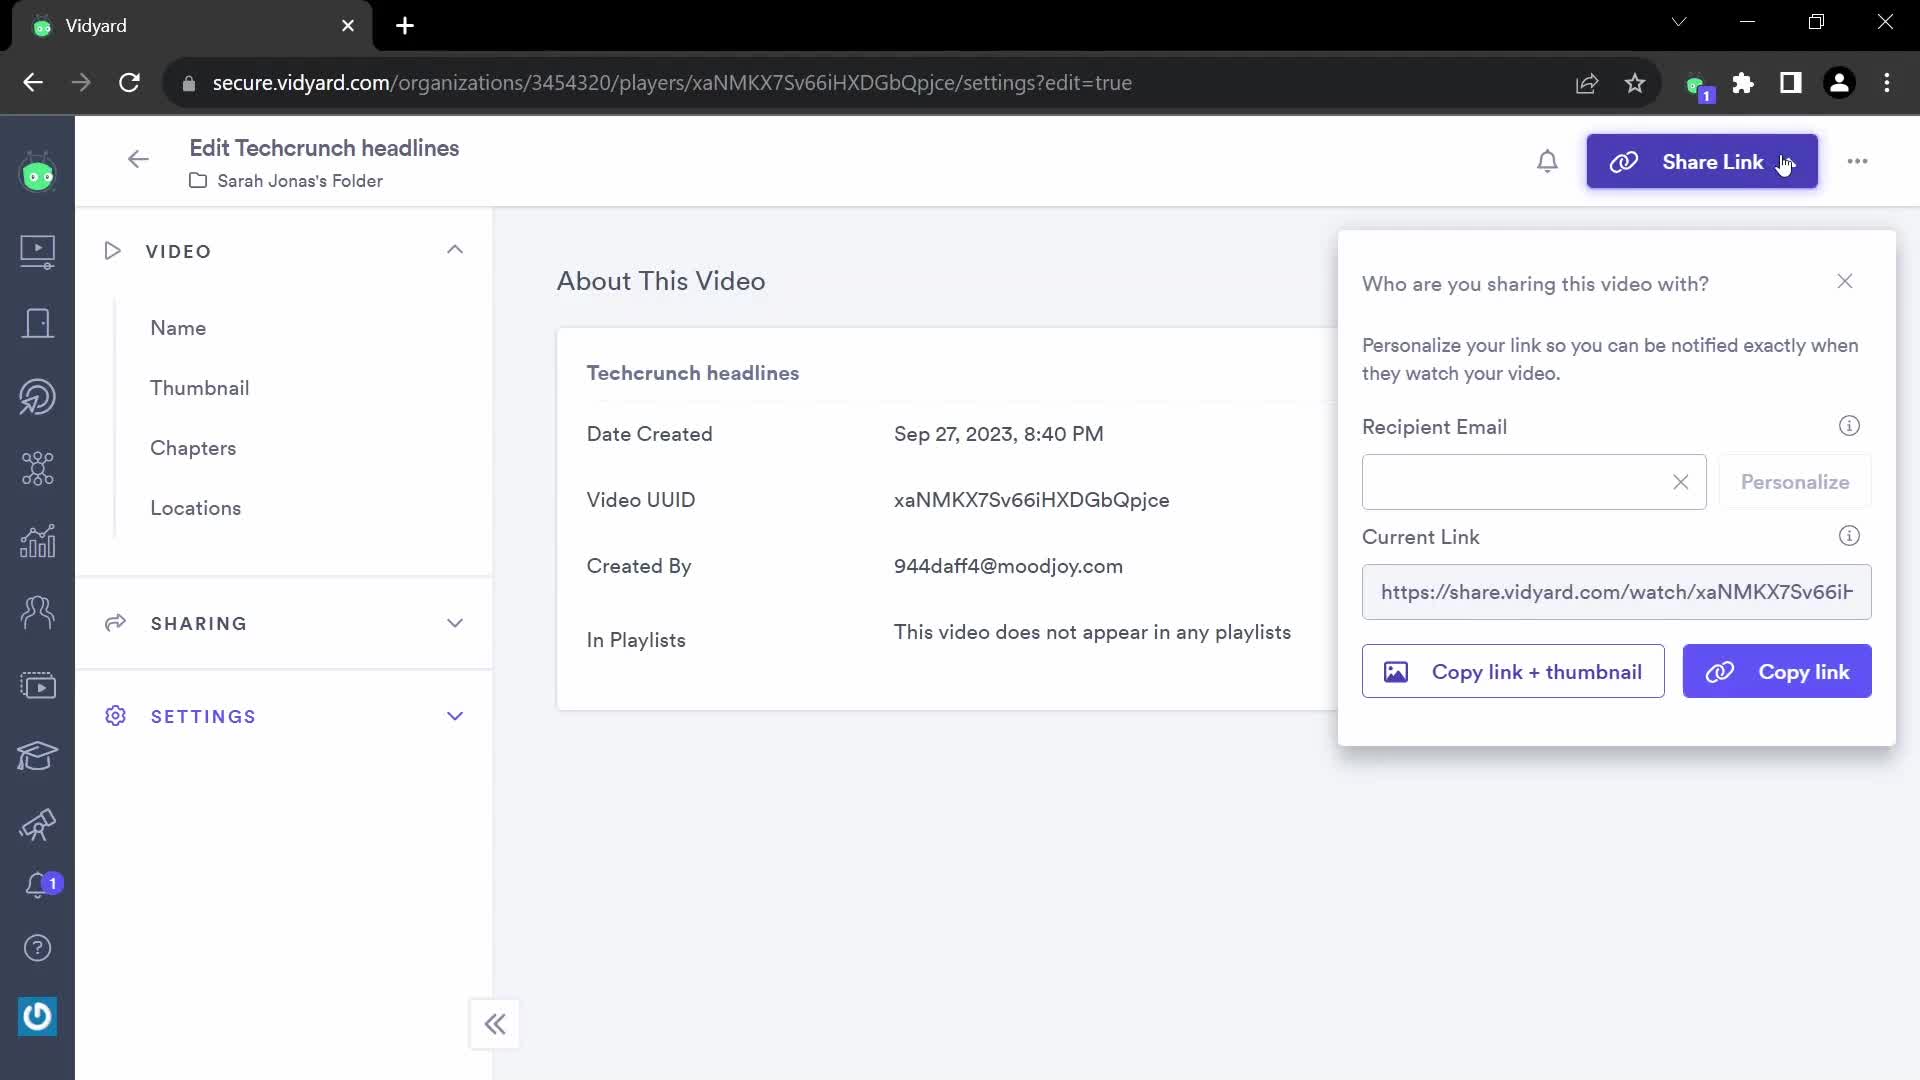The height and width of the screenshot is (1080, 1920).
Task: Click the Edit Techcrunch headlines page title
Action: tap(324, 148)
